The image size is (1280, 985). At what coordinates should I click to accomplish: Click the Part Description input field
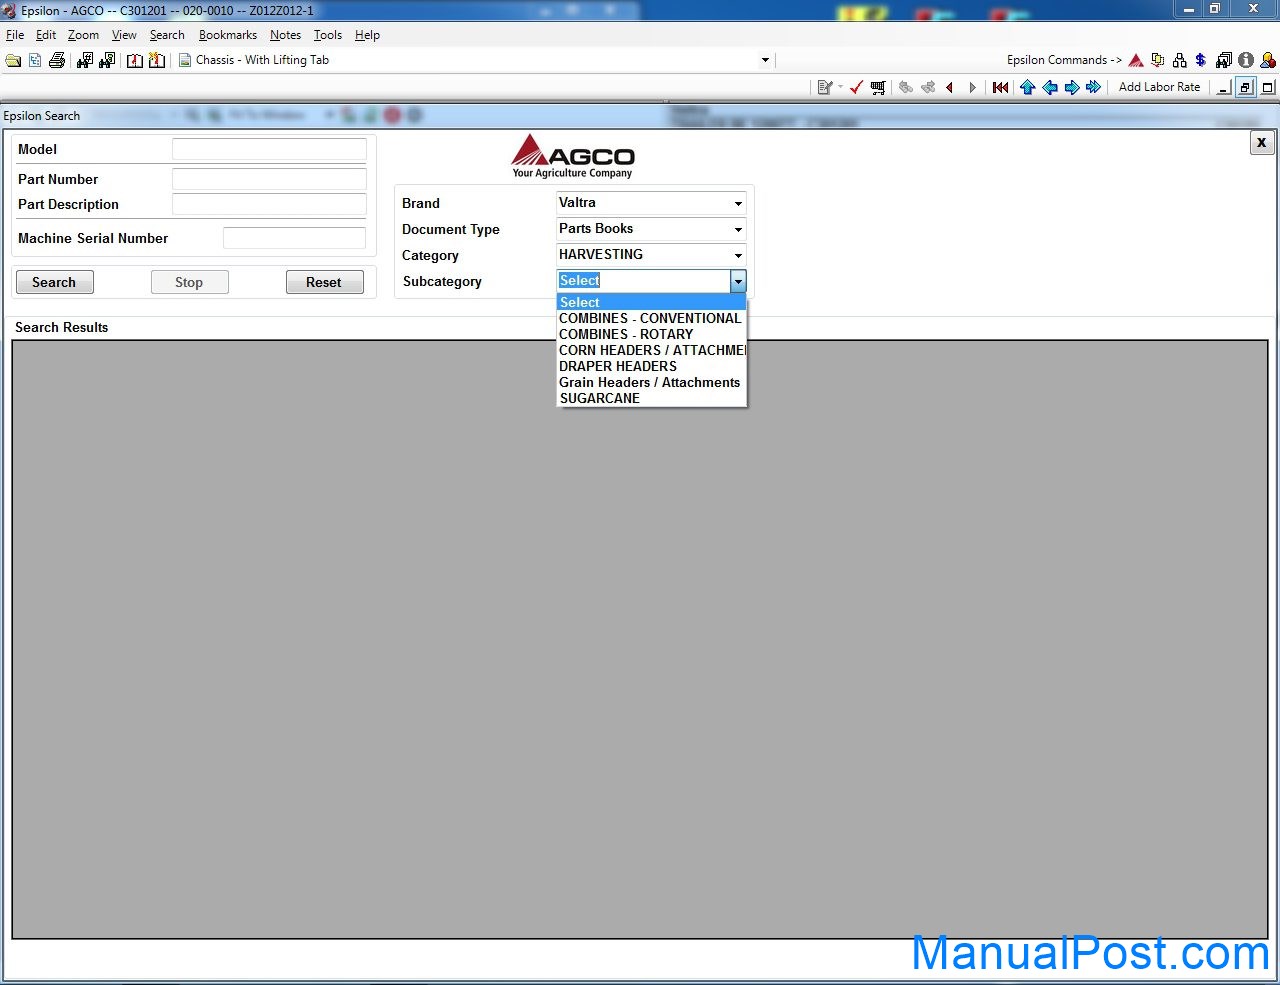click(269, 204)
